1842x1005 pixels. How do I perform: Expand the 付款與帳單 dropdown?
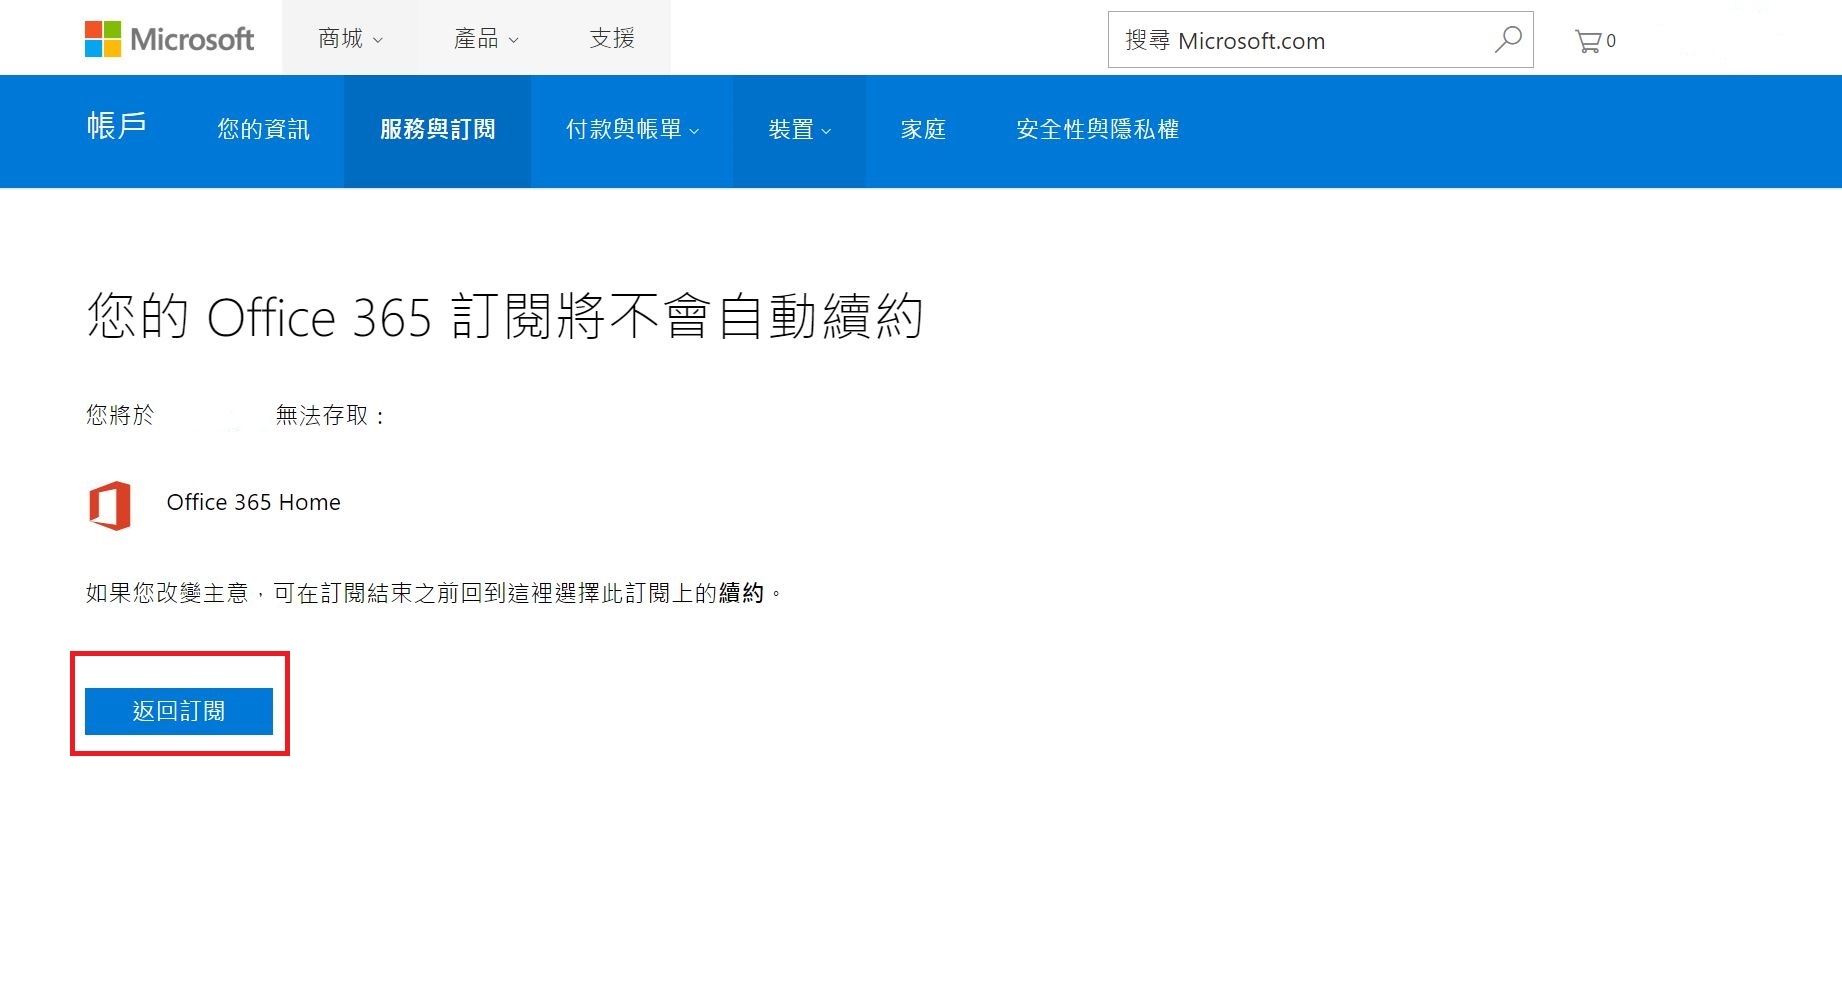tap(632, 130)
